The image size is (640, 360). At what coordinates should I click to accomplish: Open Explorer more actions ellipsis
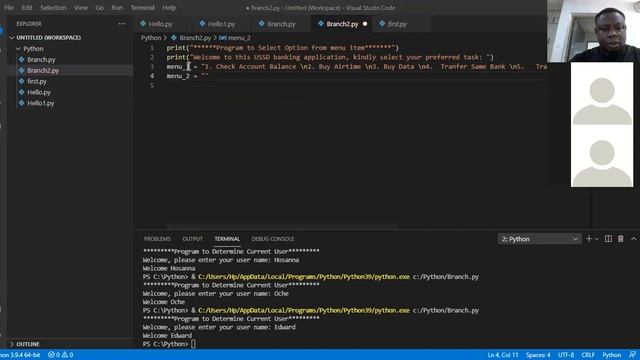point(122,24)
